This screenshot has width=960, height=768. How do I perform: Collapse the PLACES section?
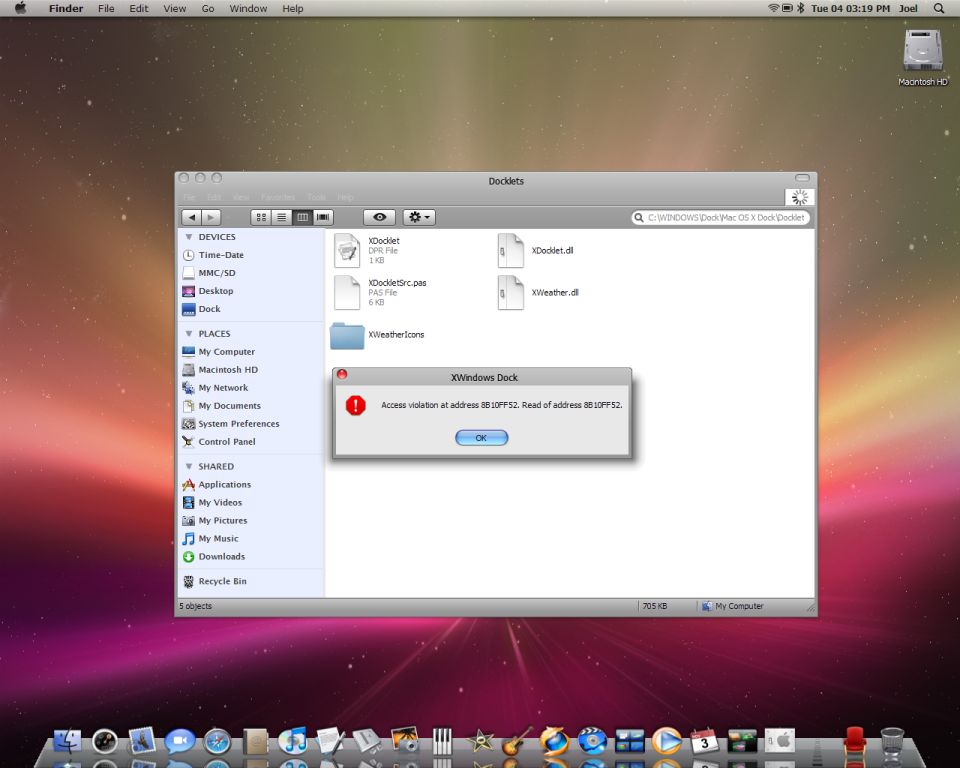(189, 334)
